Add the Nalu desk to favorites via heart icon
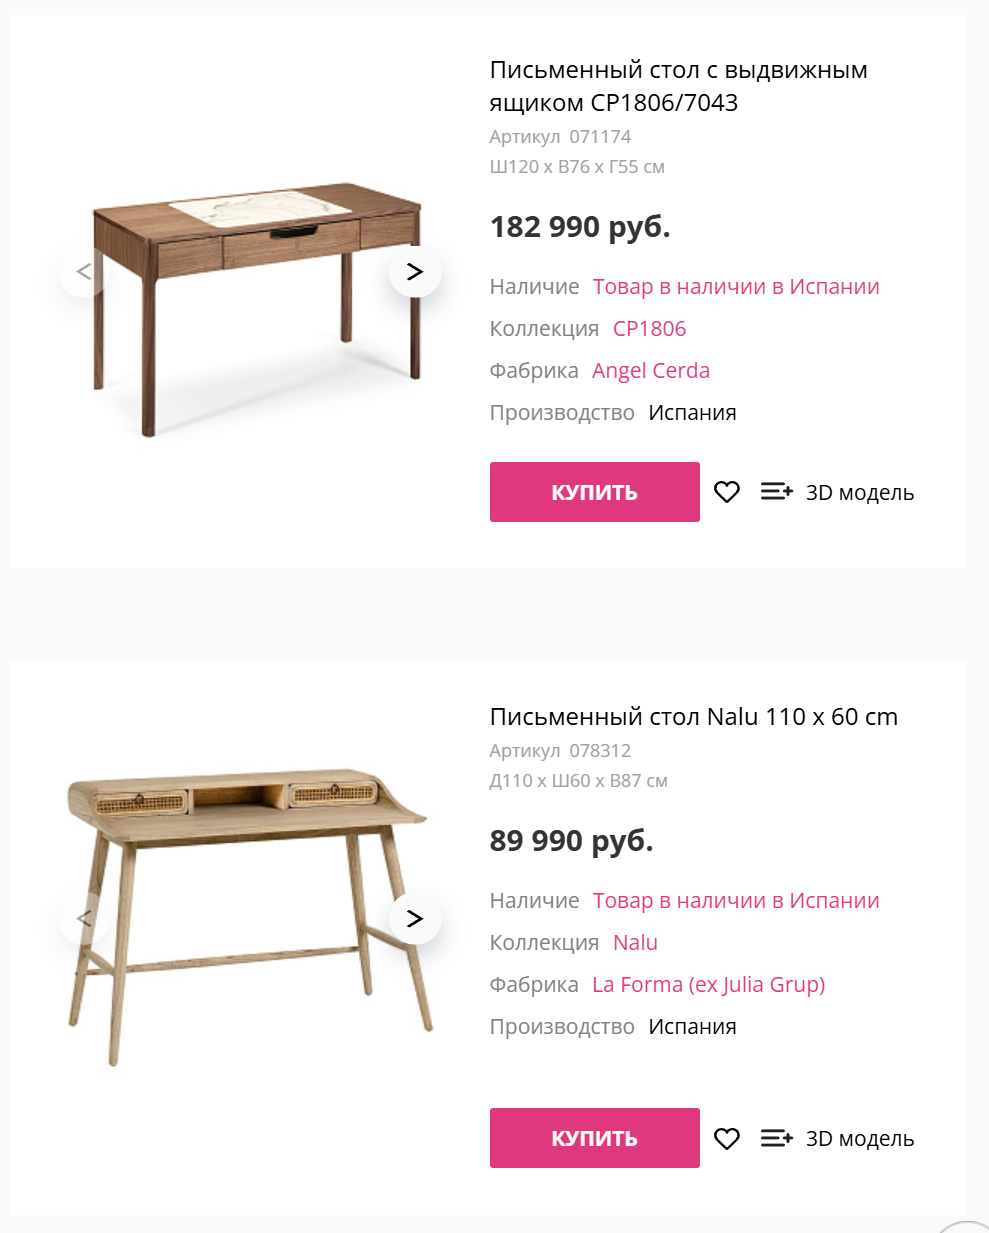989x1233 pixels. click(x=727, y=1138)
